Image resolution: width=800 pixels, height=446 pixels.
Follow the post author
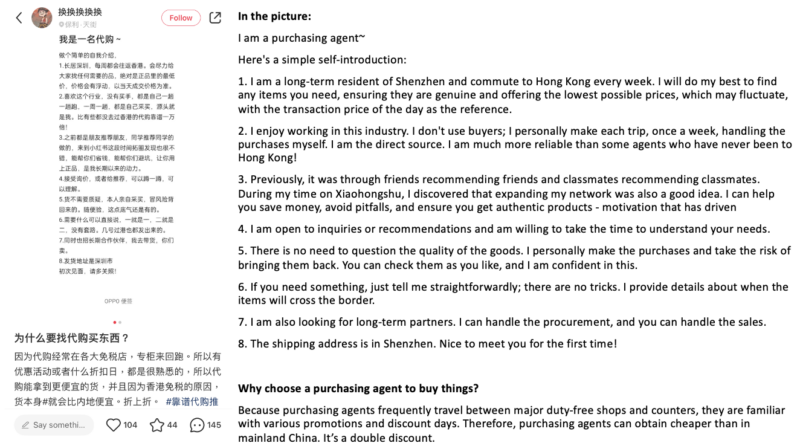(x=180, y=18)
